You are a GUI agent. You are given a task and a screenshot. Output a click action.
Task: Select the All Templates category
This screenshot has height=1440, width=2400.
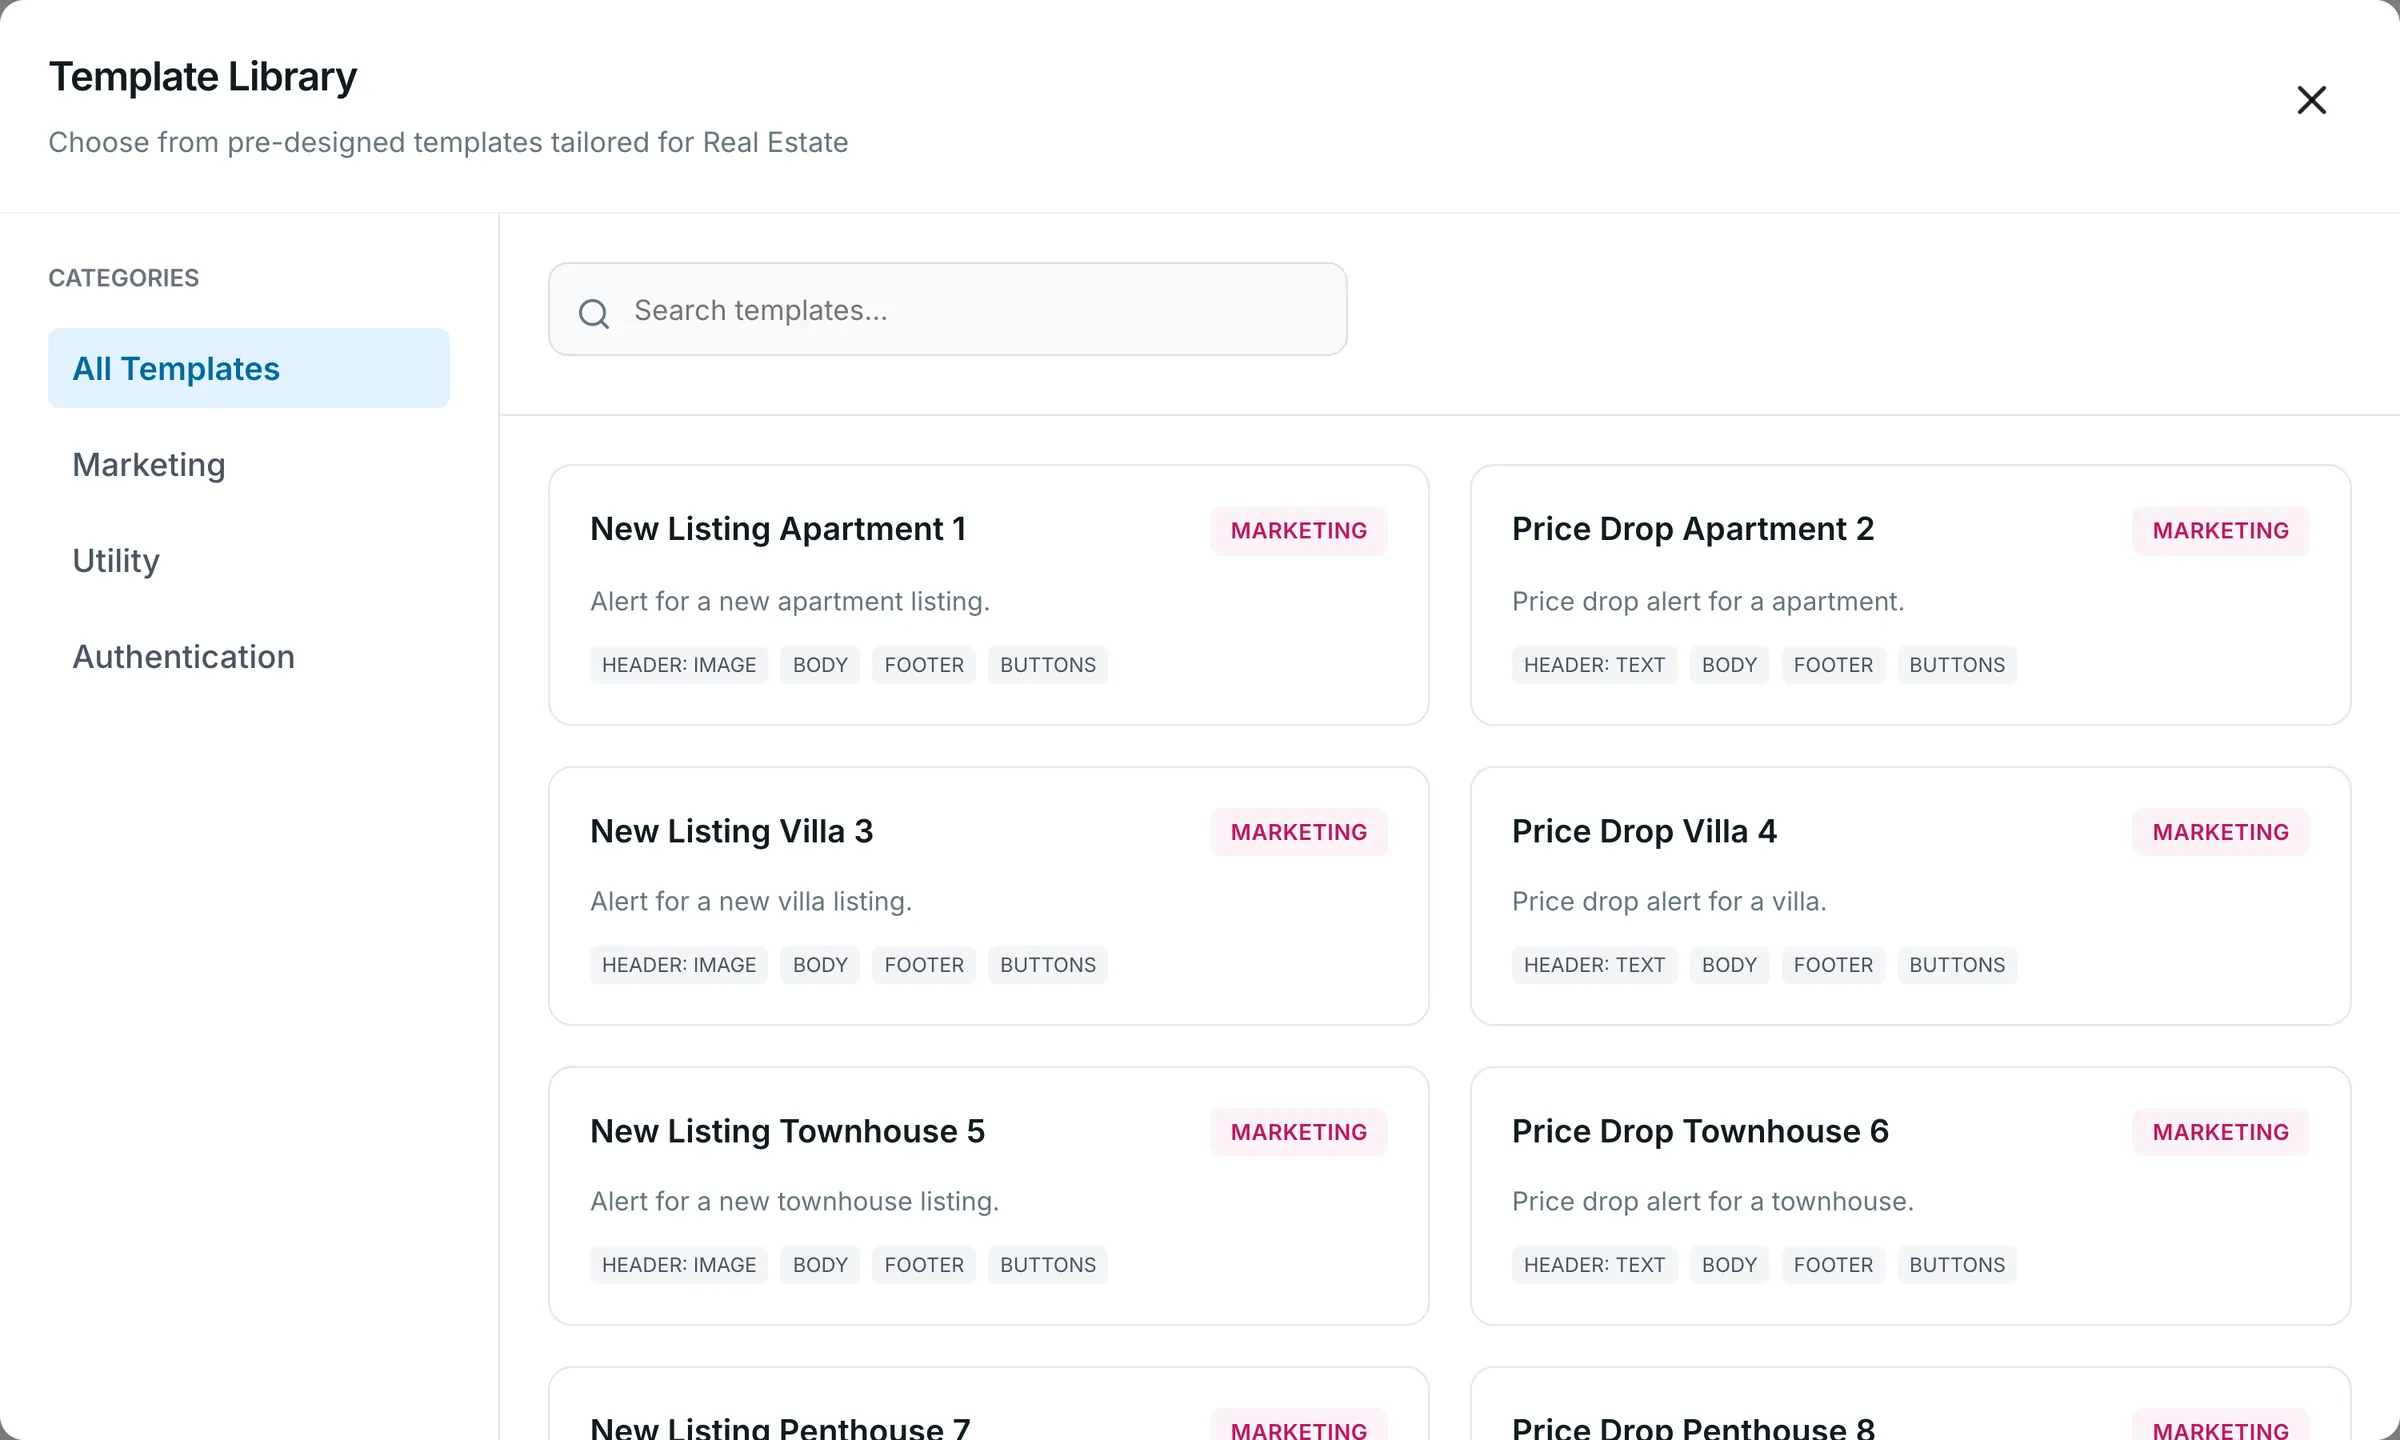[x=249, y=368]
